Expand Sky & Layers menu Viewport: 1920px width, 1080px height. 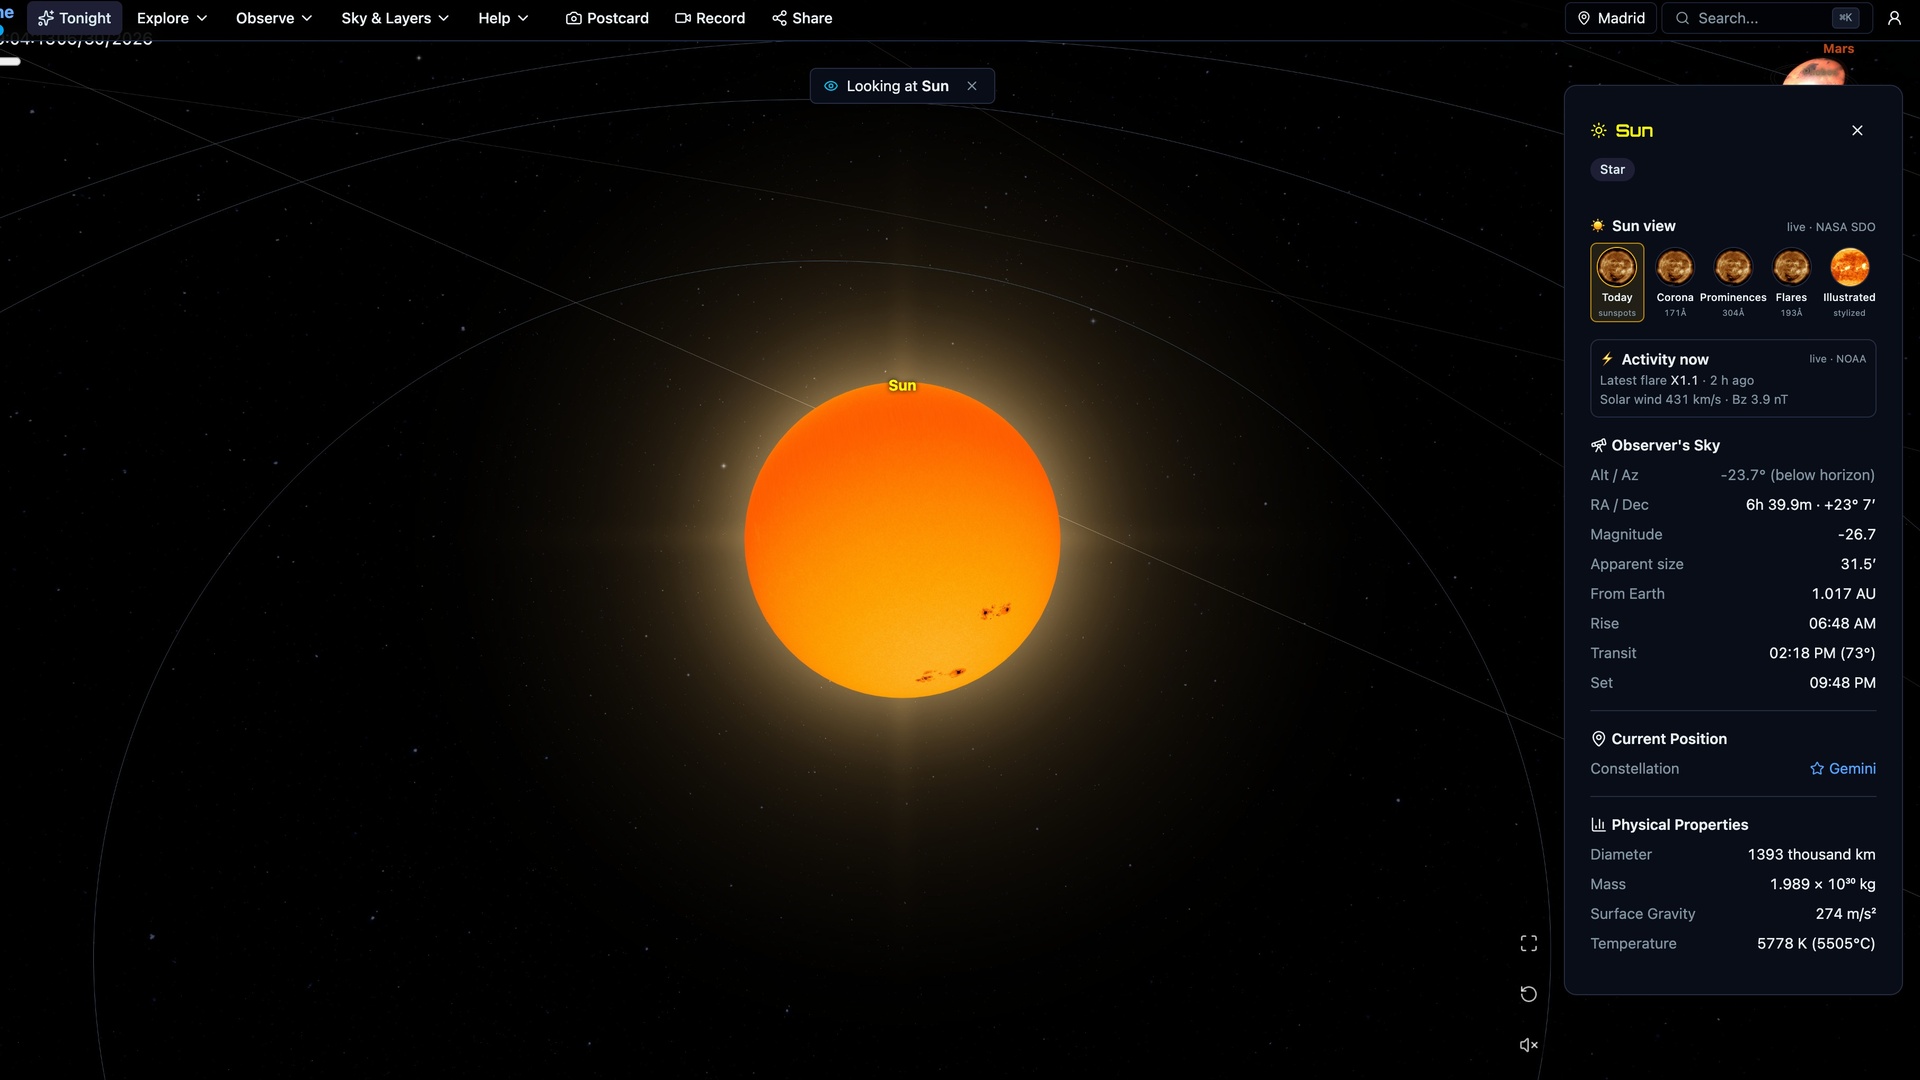click(395, 18)
